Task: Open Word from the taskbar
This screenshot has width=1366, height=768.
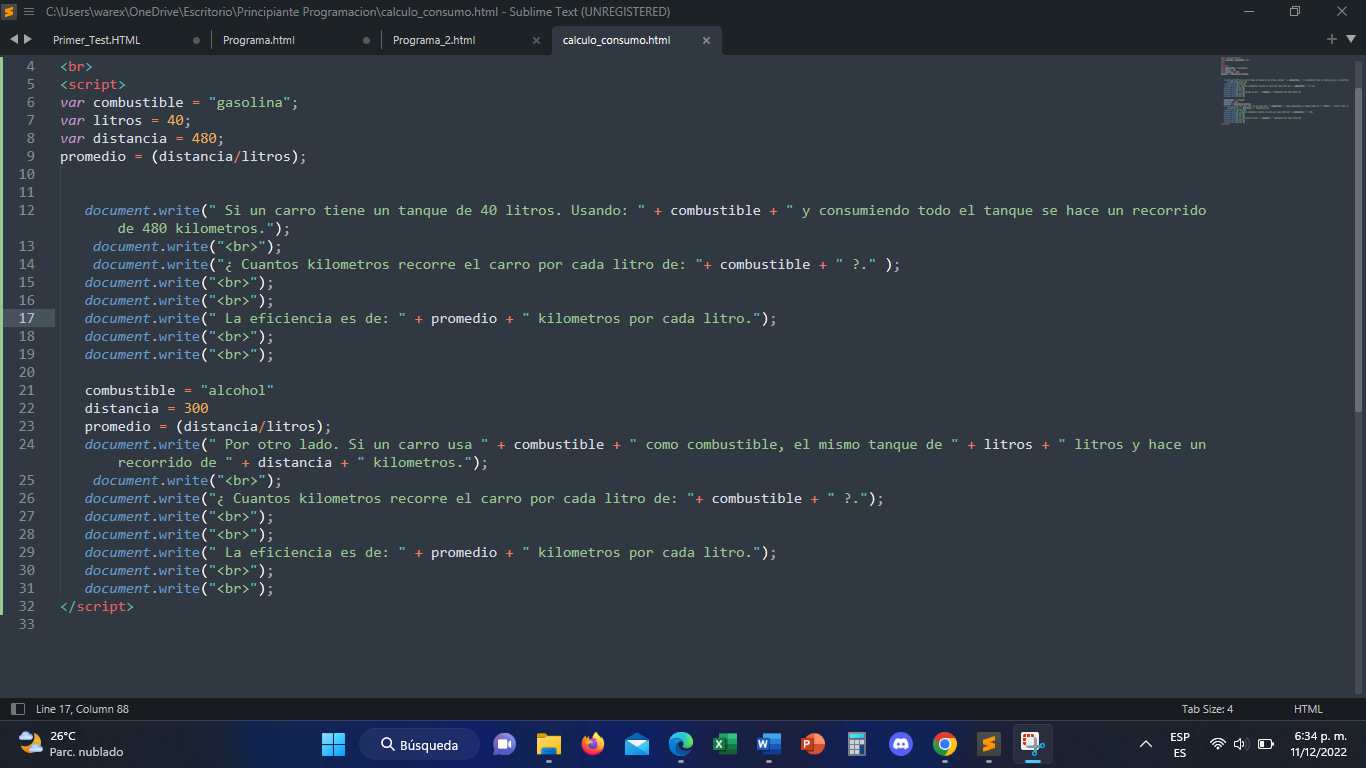Action: [x=769, y=744]
